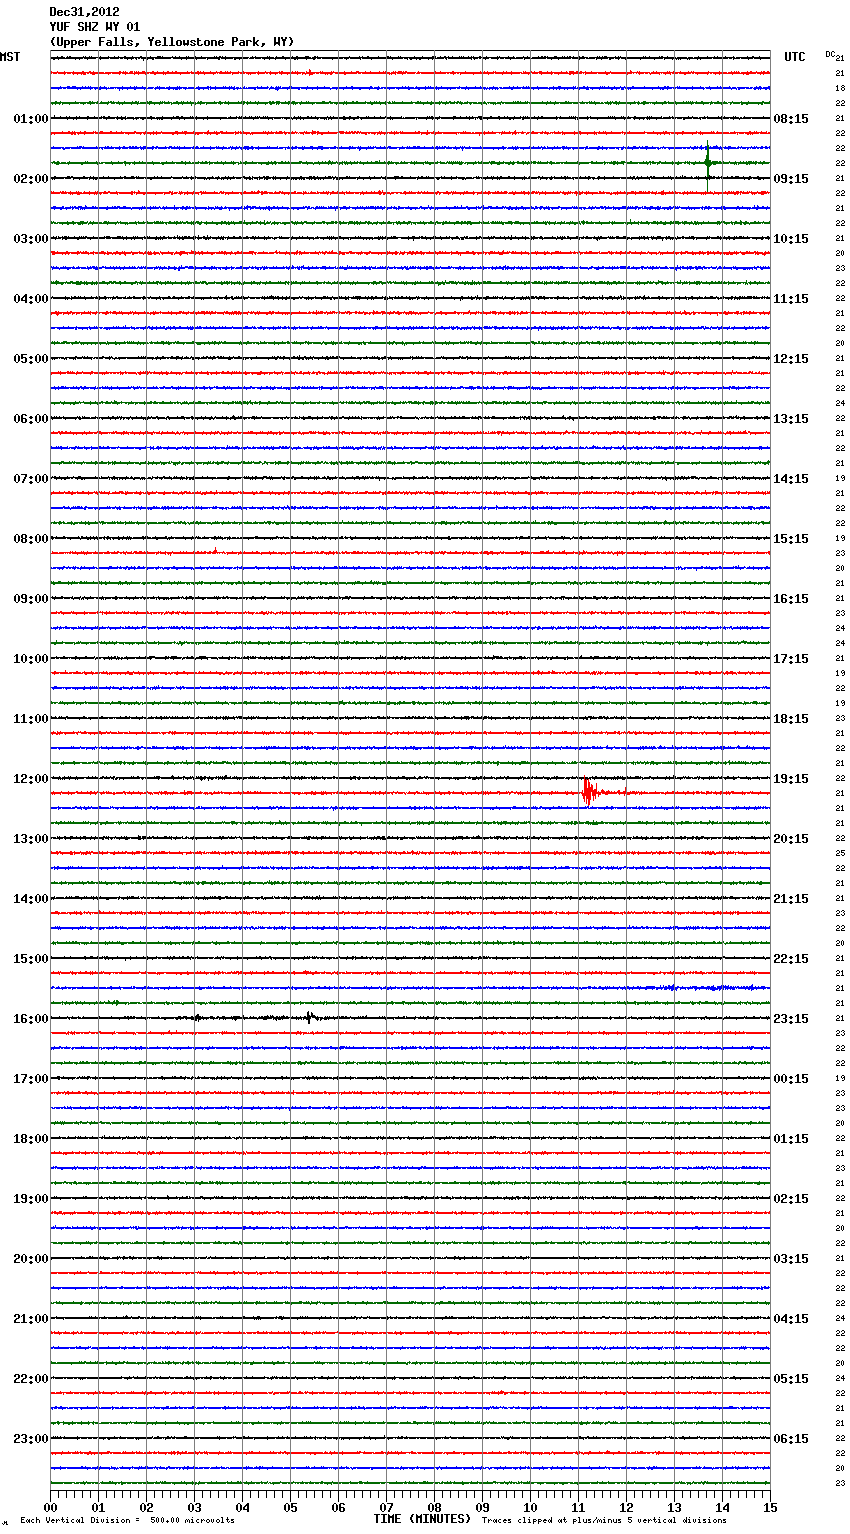Screen dimensions: 850x1534
Task: Click the 03:00 MST row label
Action: click(x=31, y=239)
